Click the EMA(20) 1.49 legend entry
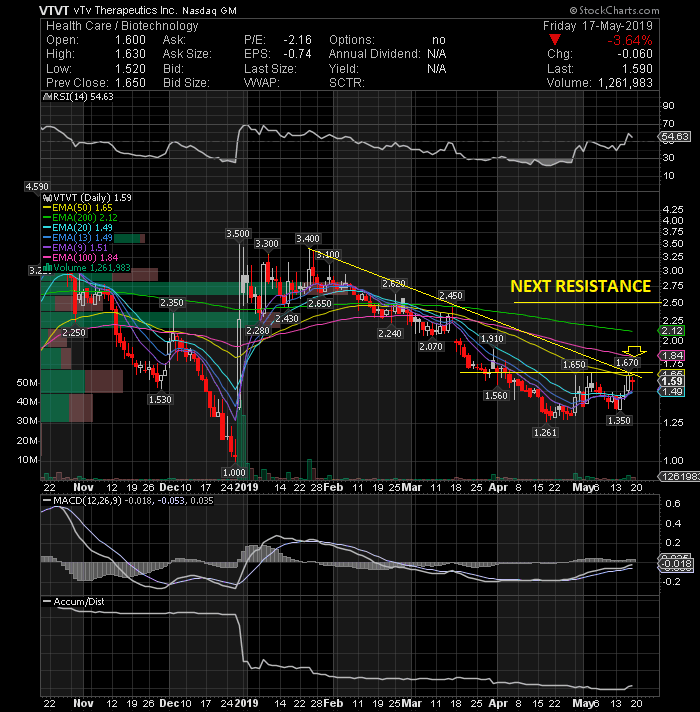This screenshot has height=712, width=700. 78,227
